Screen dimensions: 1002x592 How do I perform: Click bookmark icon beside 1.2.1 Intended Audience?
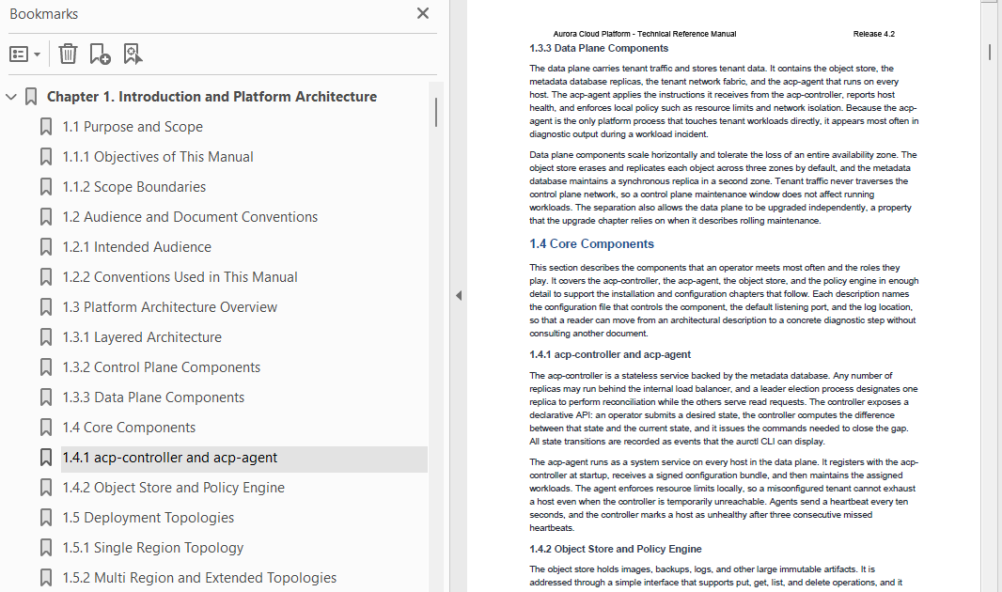46,247
